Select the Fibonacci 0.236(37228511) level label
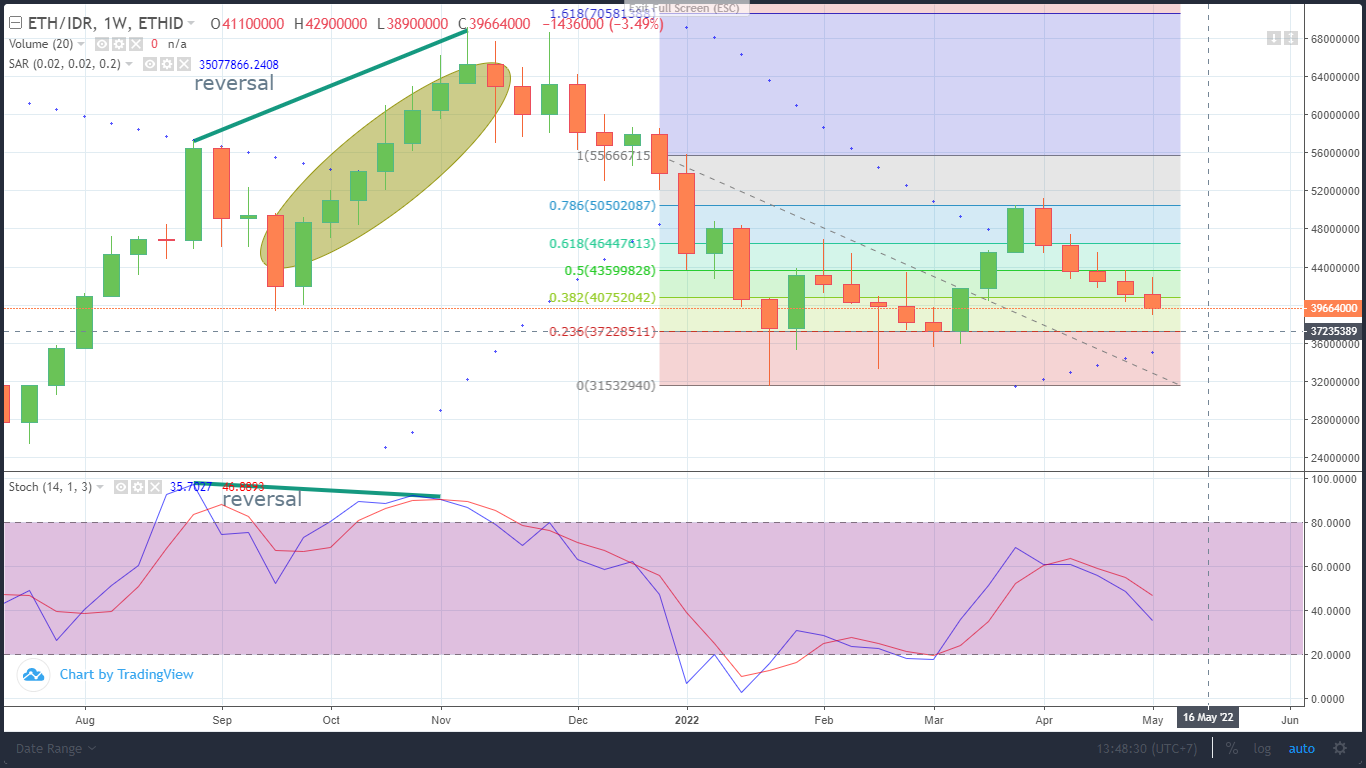Image resolution: width=1366 pixels, height=768 pixels. 602,332
